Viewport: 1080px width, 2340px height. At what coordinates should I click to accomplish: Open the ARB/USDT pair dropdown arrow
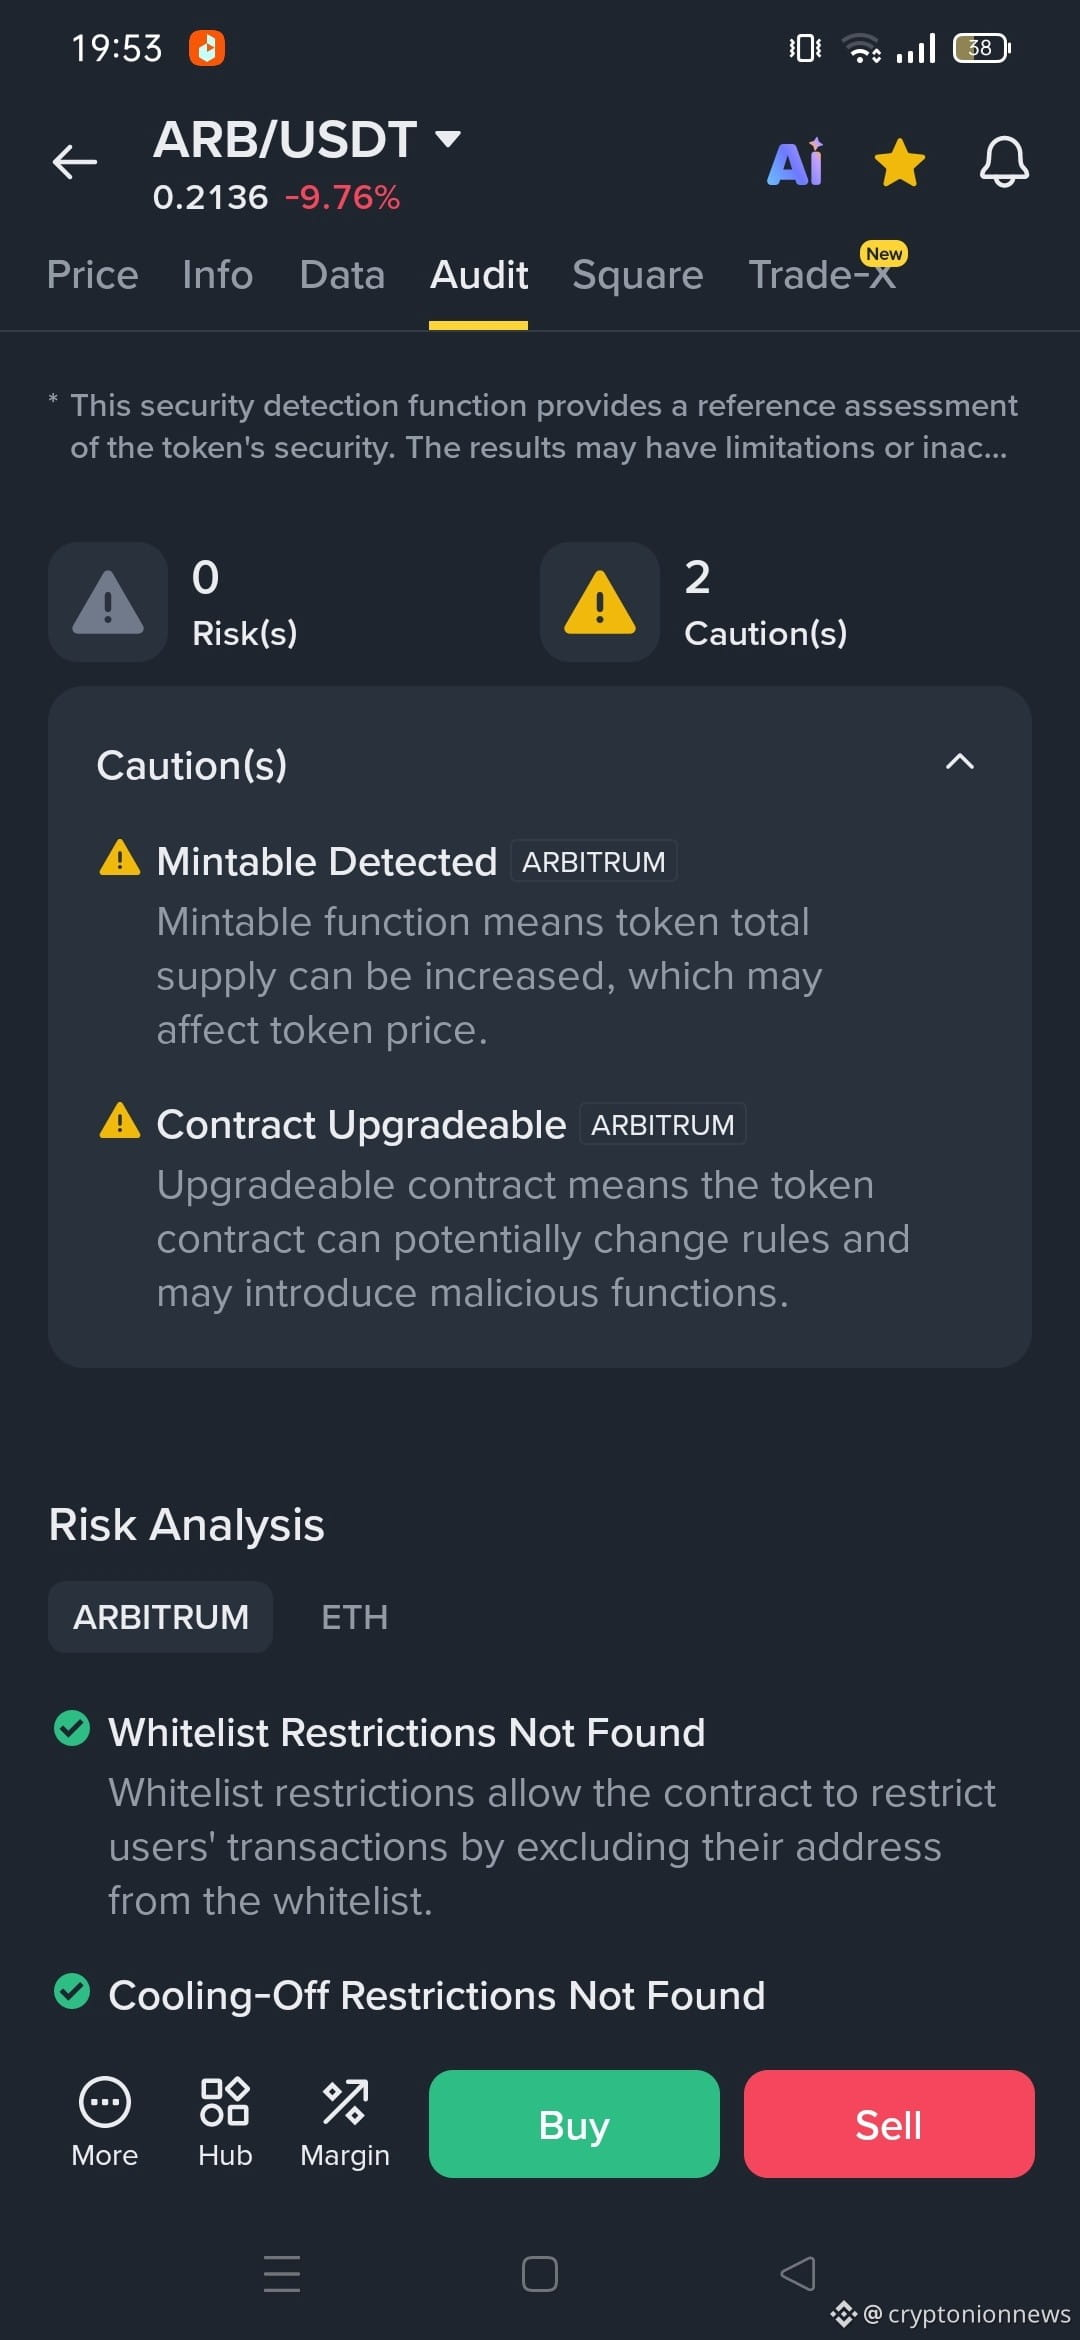[x=448, y=139]
